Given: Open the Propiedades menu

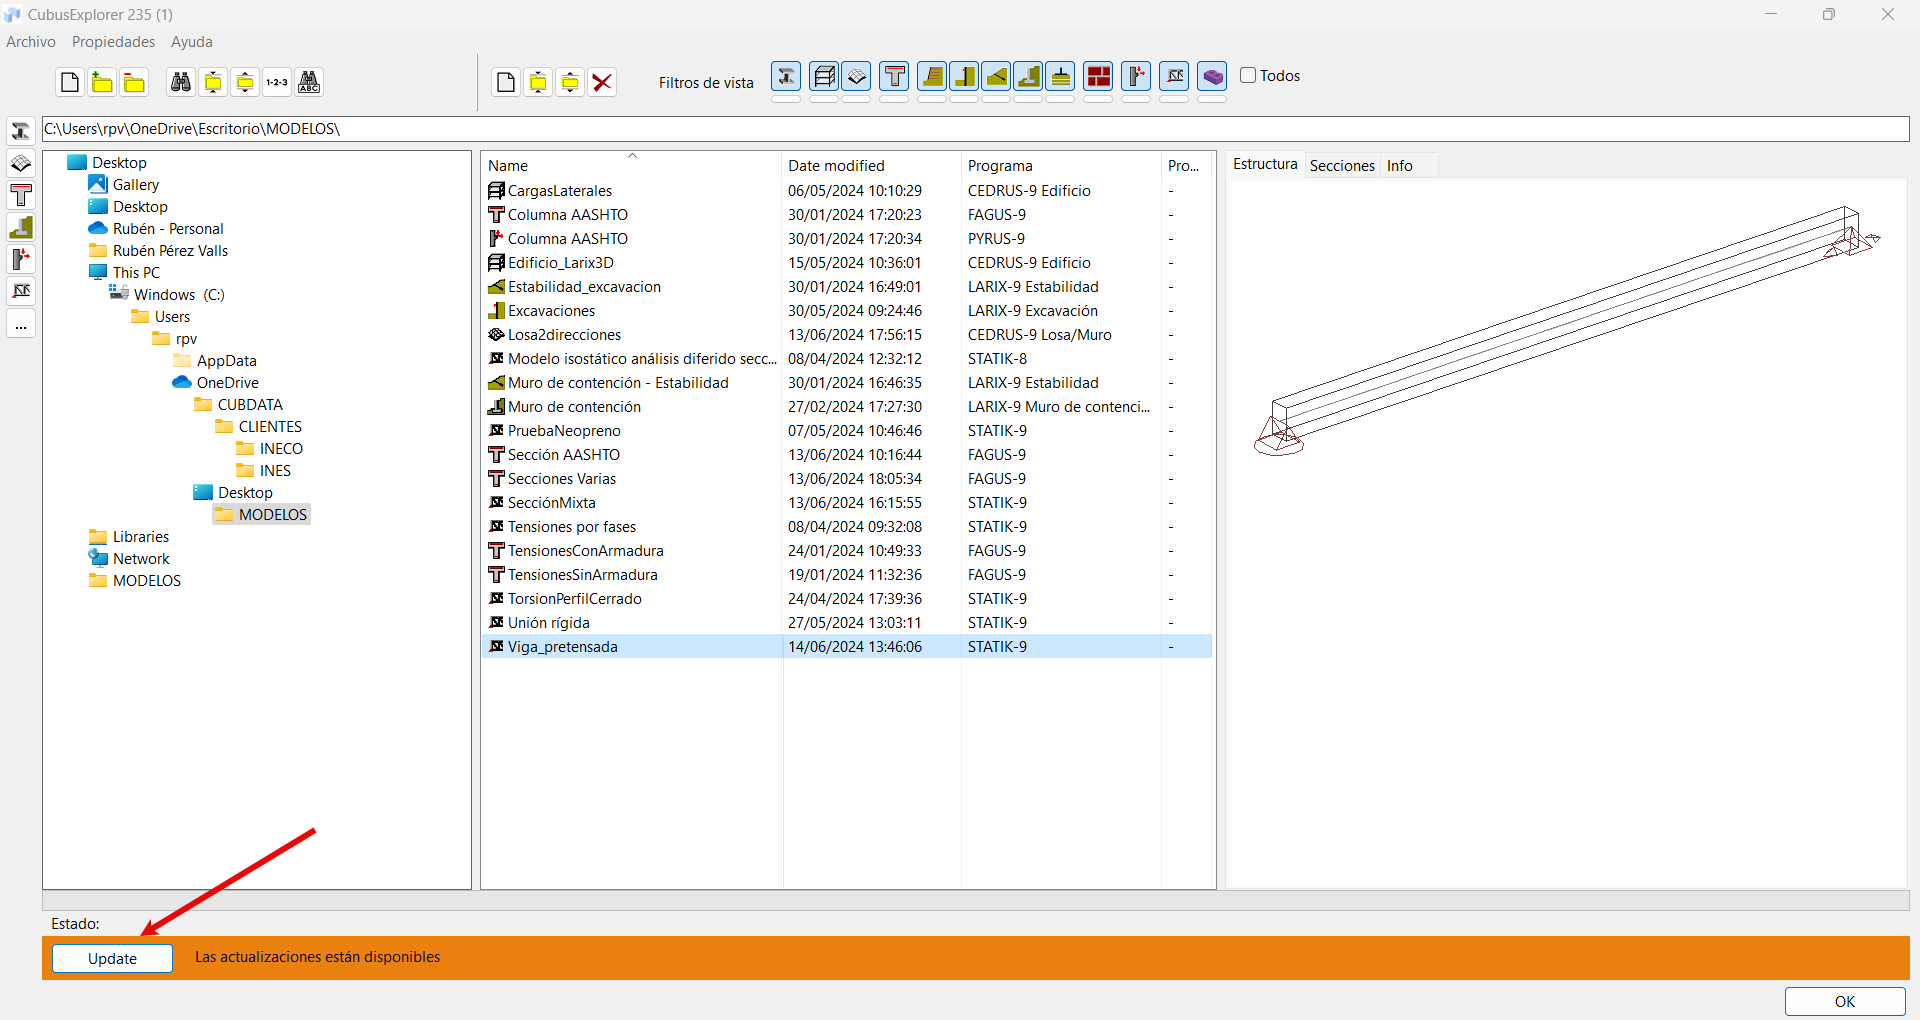Looking at the screenshot, I should (113, 42).
